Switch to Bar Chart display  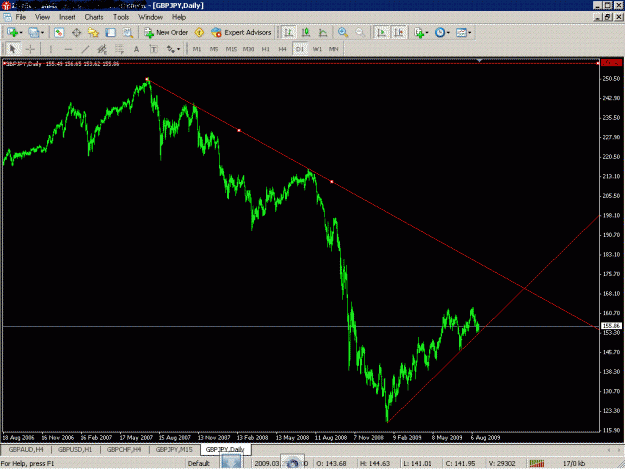tap(289, 32)
